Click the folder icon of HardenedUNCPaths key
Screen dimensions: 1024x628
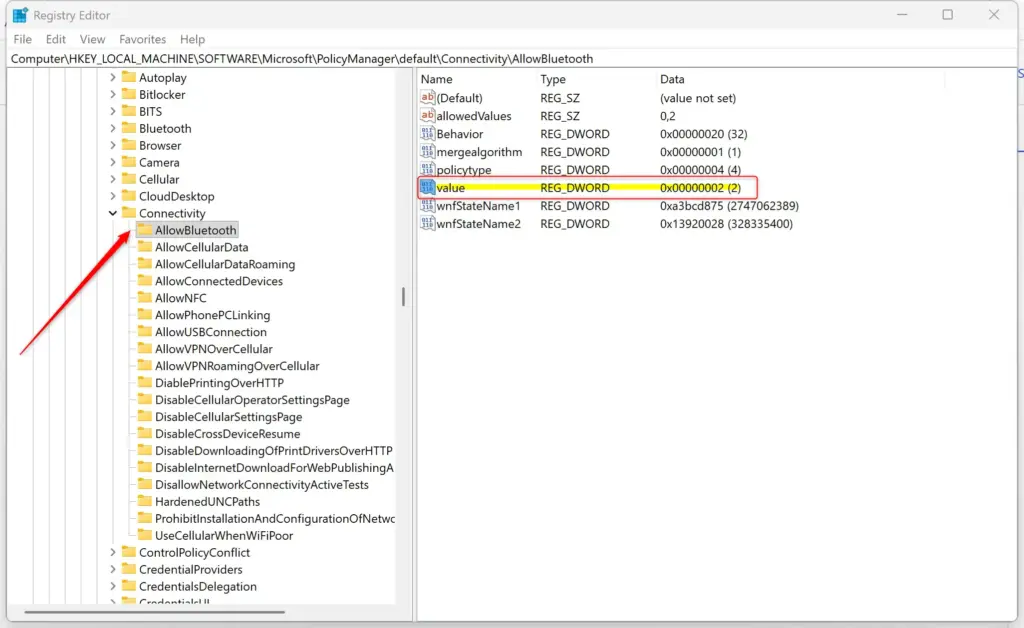pyautogui.click(x=145, y=501)
